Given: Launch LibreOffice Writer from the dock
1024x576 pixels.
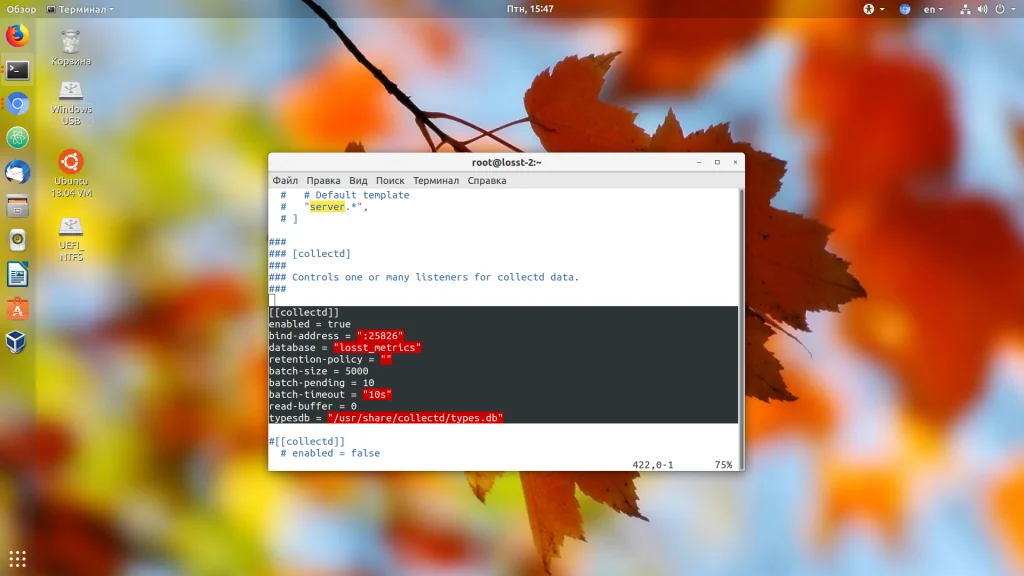Looking at the screenshot, I should coord(17,274).
